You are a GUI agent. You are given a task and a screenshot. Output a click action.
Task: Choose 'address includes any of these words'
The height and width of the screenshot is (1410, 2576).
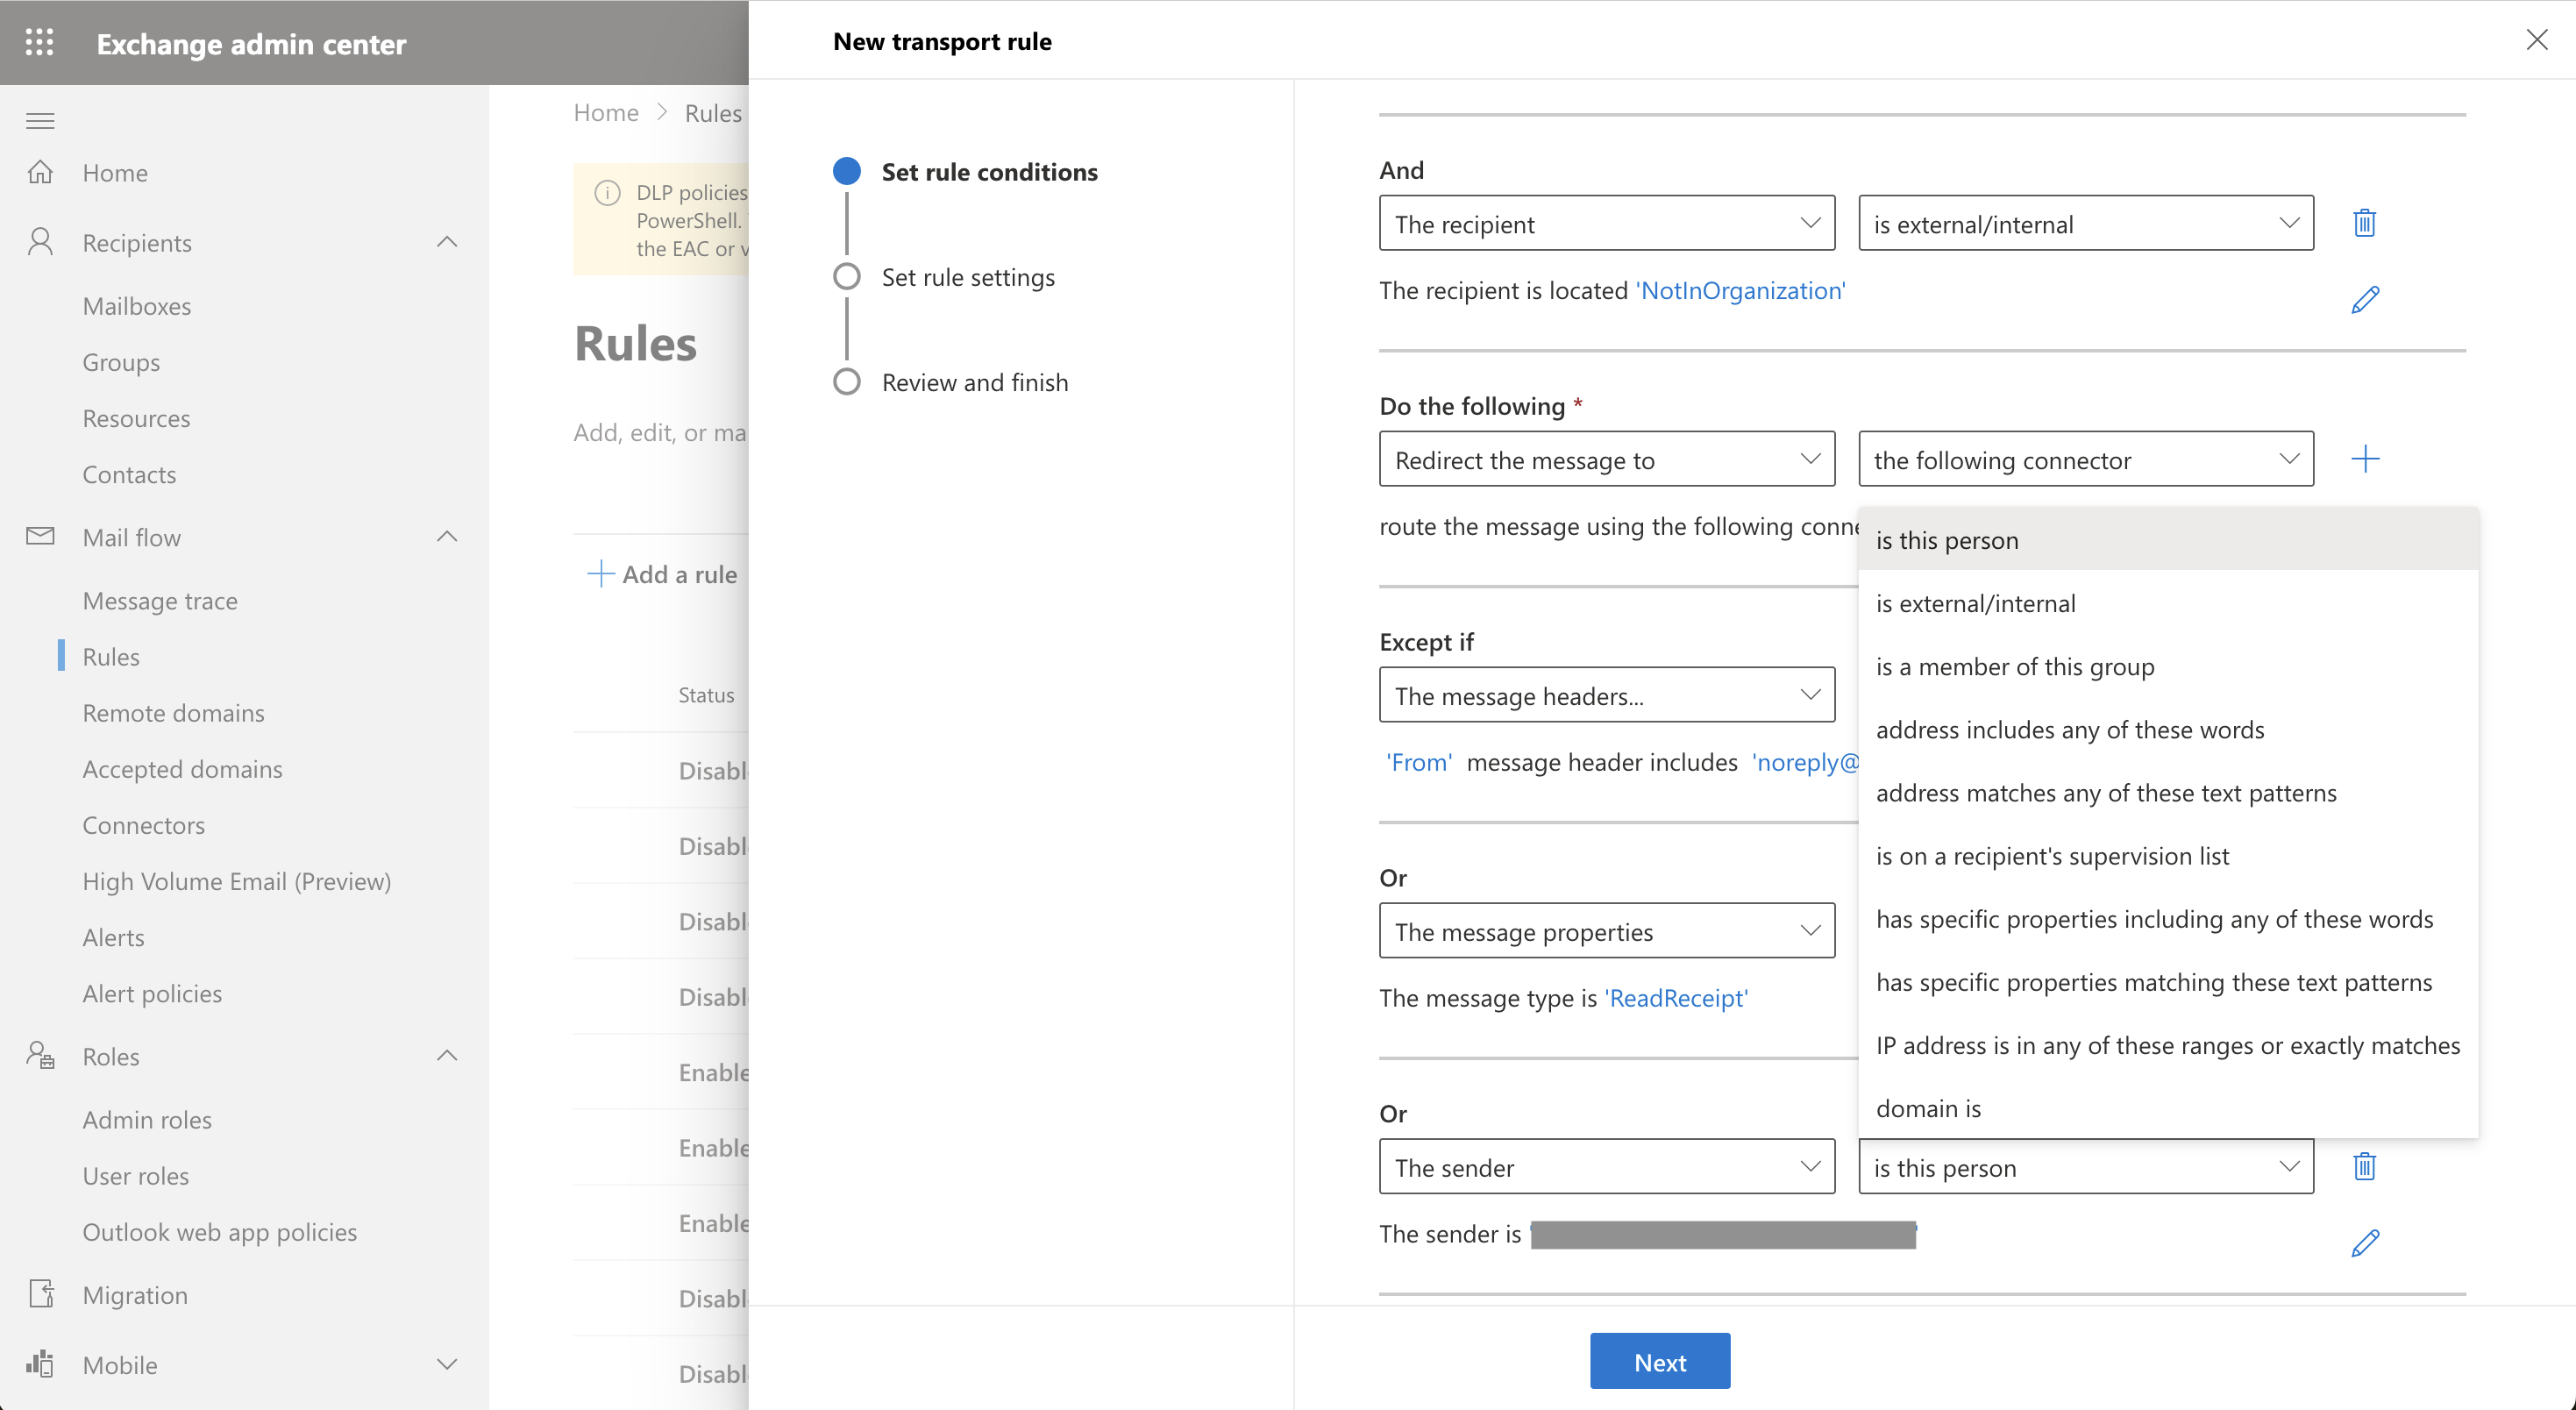coord(2168,729)
